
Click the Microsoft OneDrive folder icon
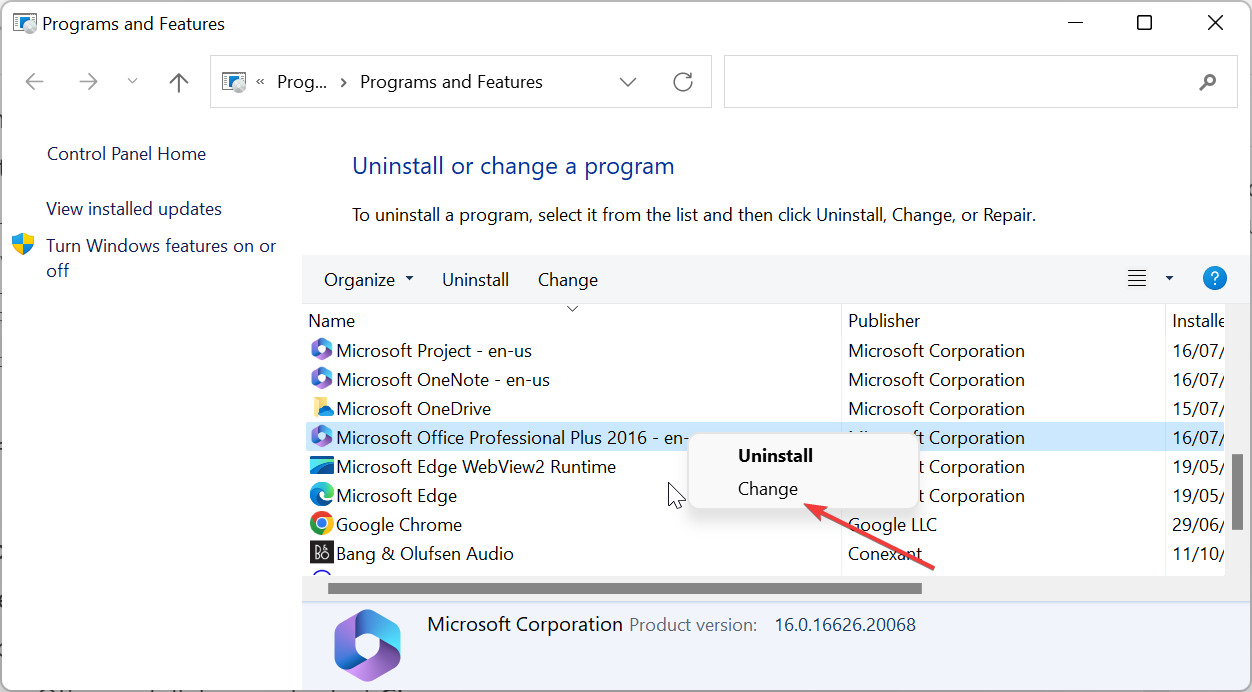tap(321, 408)
